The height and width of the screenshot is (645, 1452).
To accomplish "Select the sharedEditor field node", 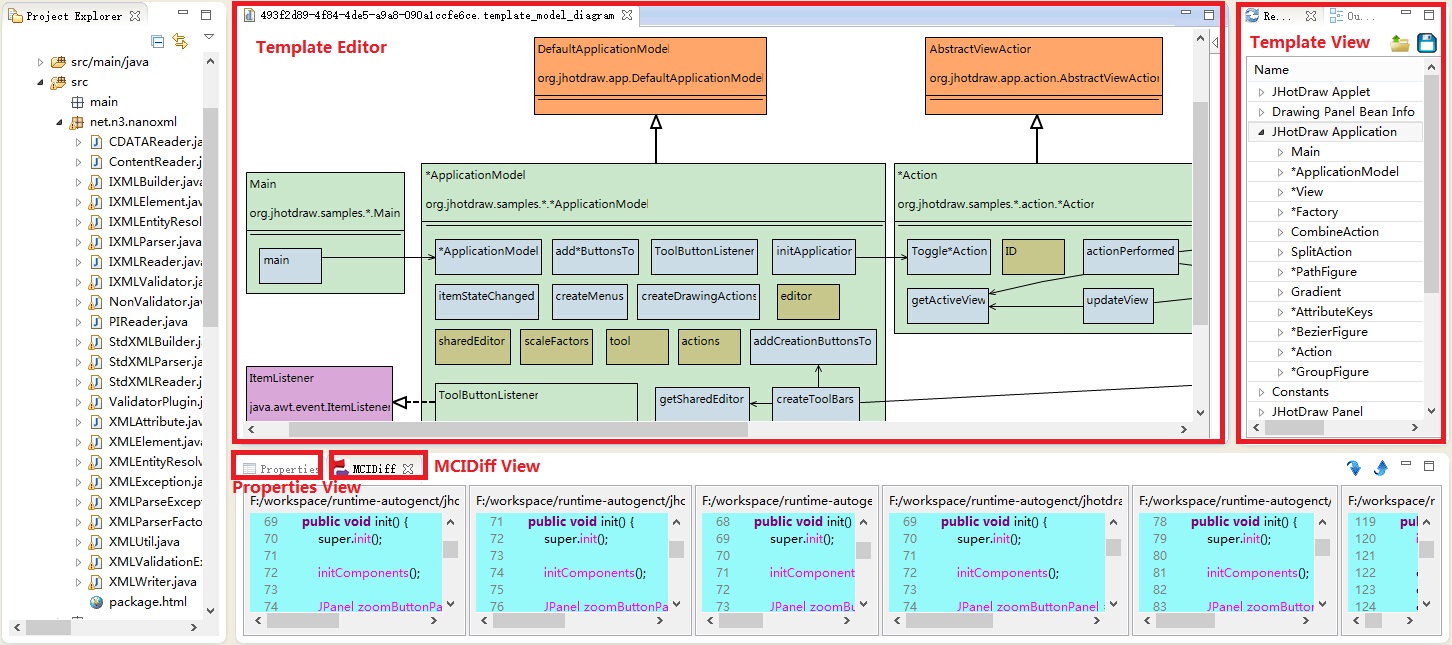I will tap(472, 347).
